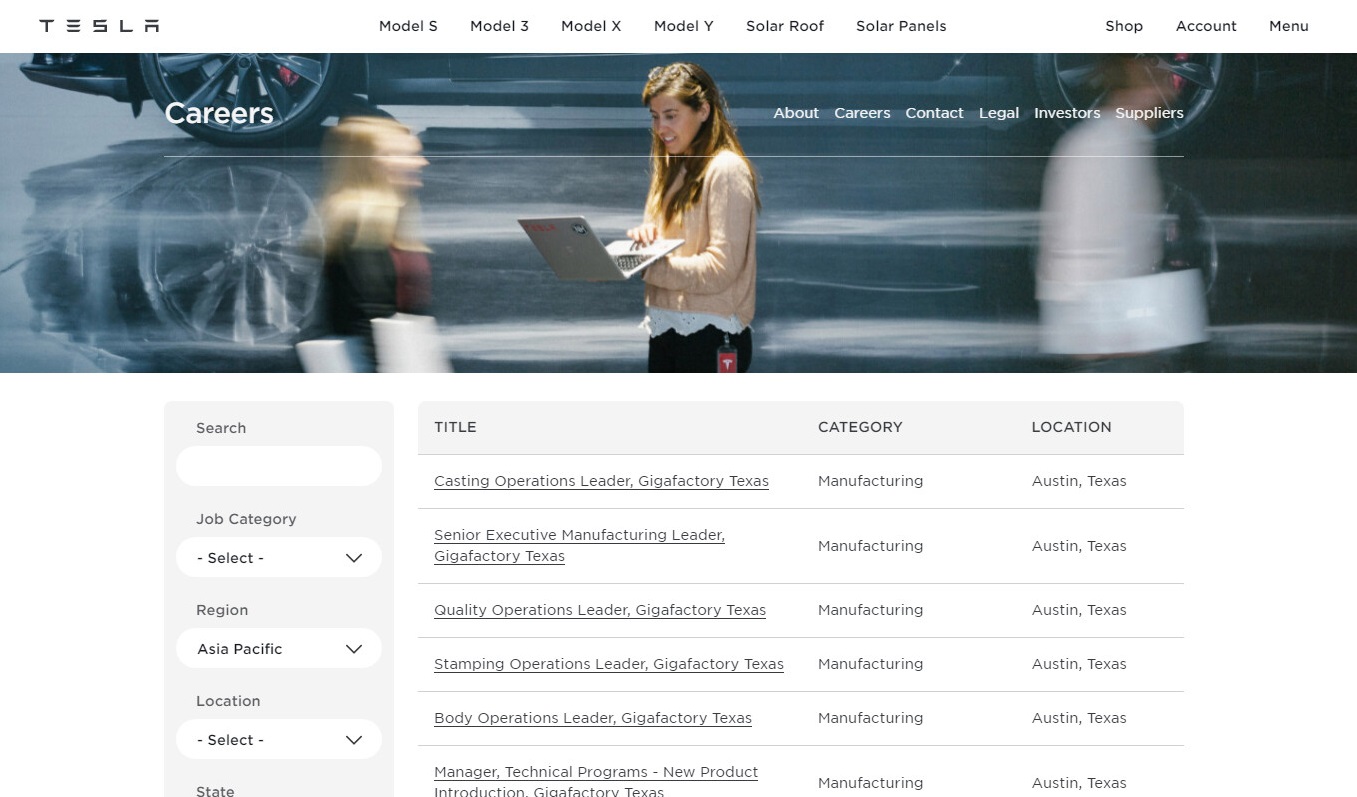Expand the Region dropdown showing Asia Pacific
The image size is (1357, 797).
[x=279, y=649]
